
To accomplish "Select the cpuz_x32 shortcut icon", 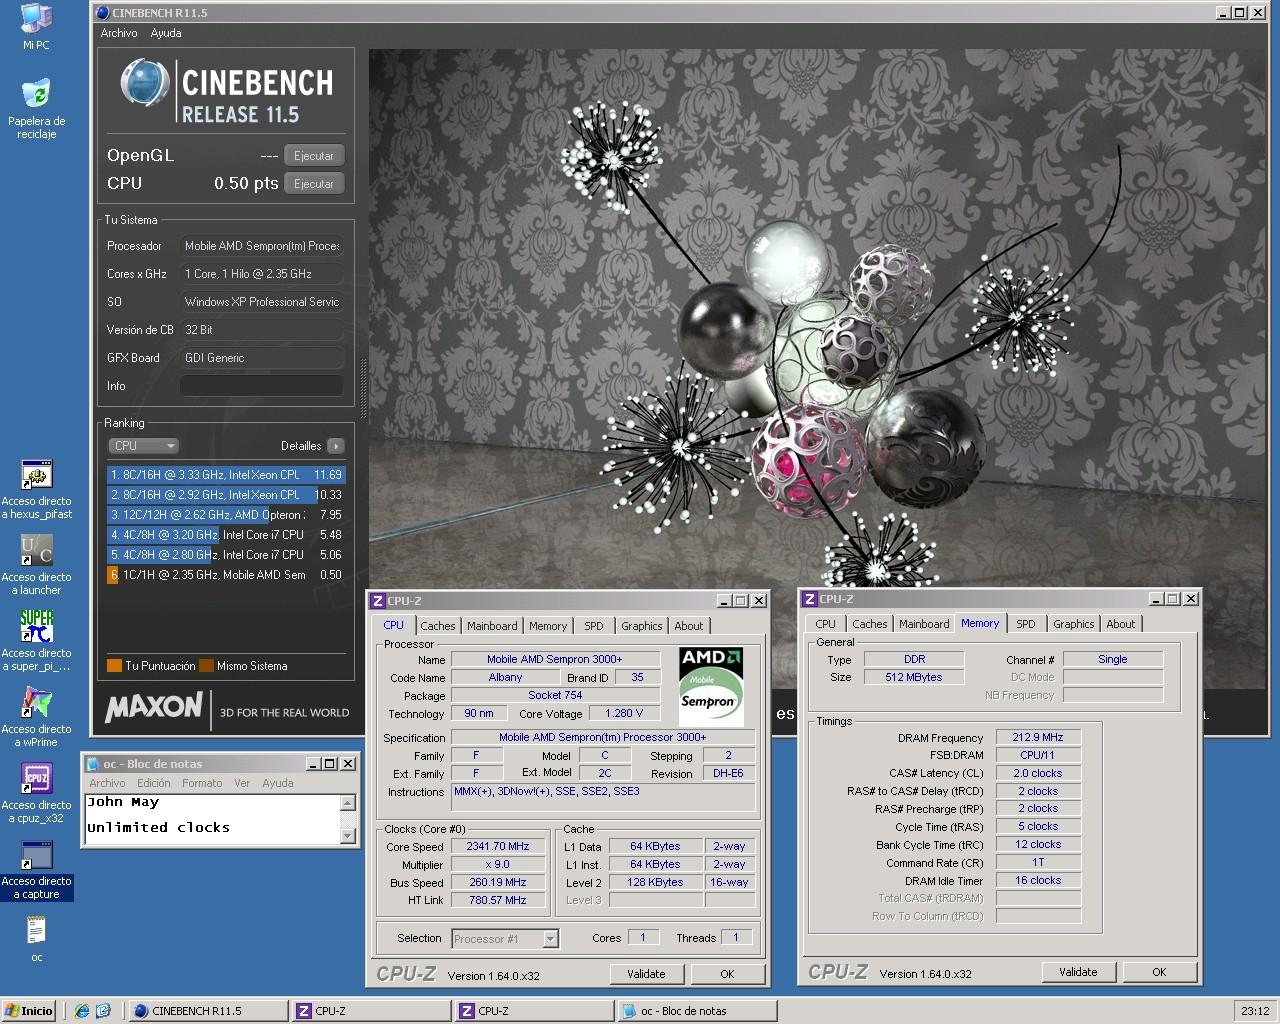I will (x=36, y=778).
